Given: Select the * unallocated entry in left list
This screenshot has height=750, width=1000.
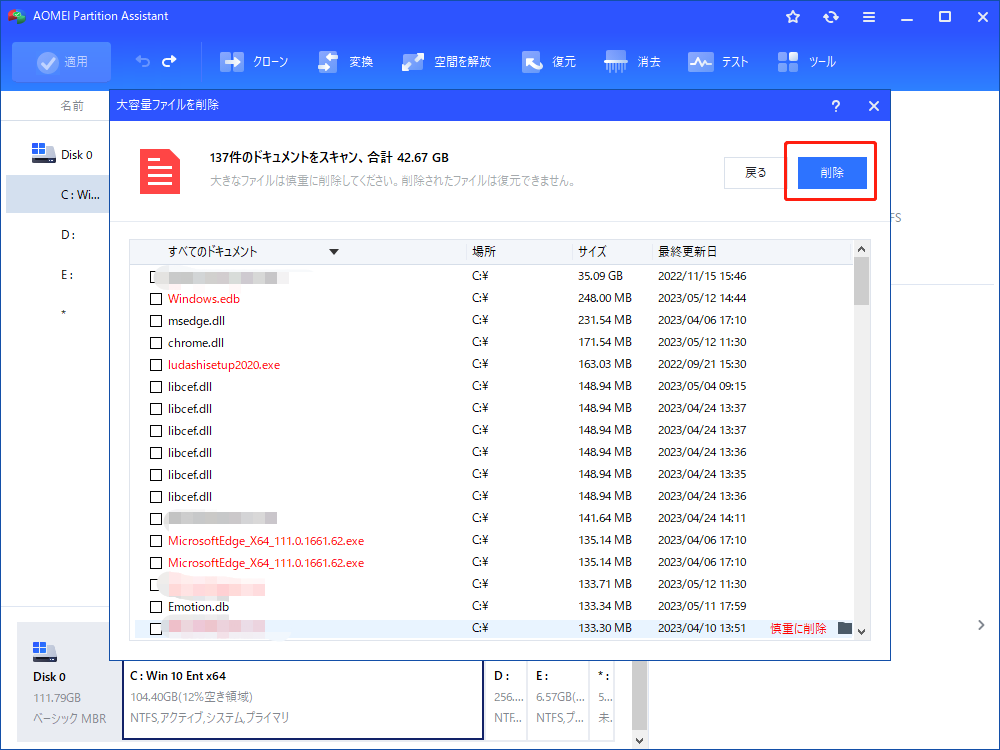Looking at the screenshot, I should click(63, 313).
